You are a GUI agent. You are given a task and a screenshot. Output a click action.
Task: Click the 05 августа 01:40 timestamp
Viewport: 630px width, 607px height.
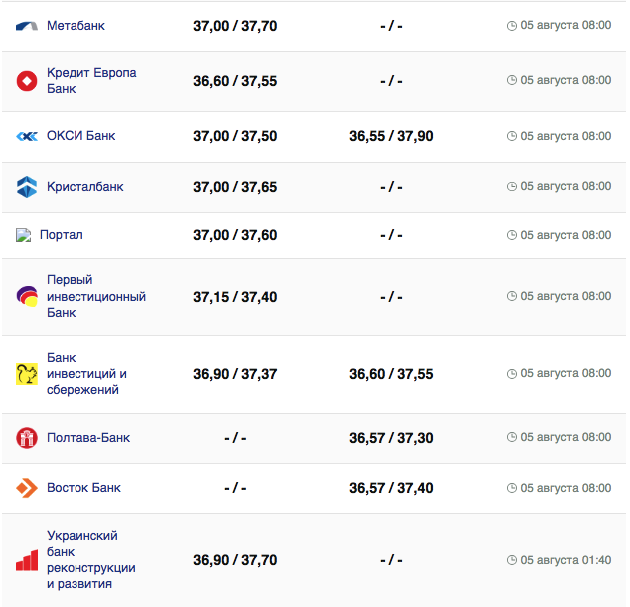(565, 560)
